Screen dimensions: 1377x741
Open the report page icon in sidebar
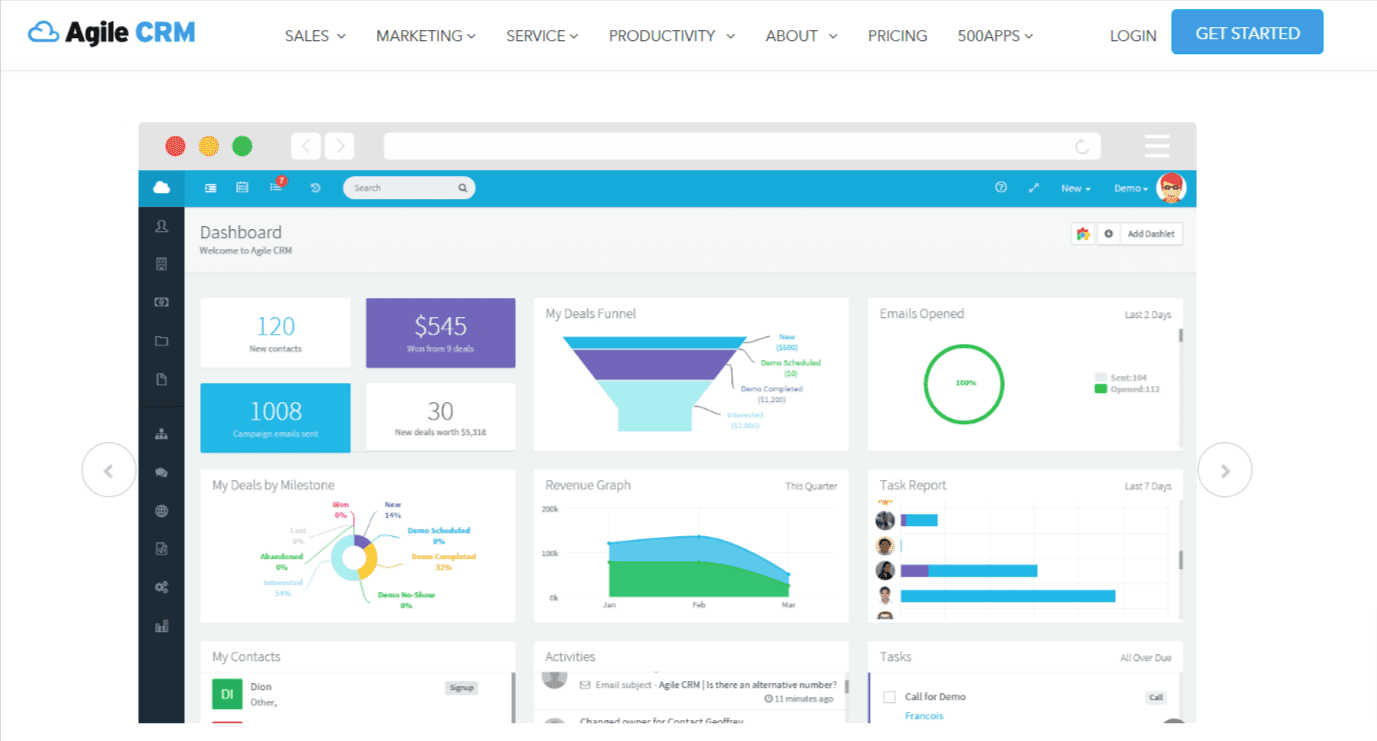[x=161, y=549]
